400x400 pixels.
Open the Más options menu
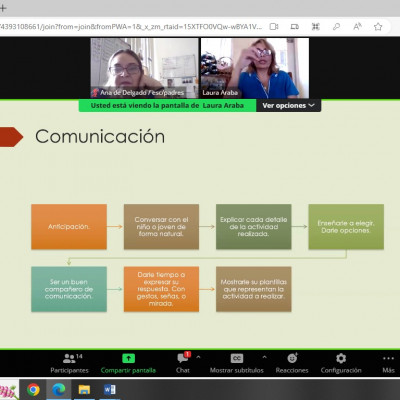tap(388, 363)
